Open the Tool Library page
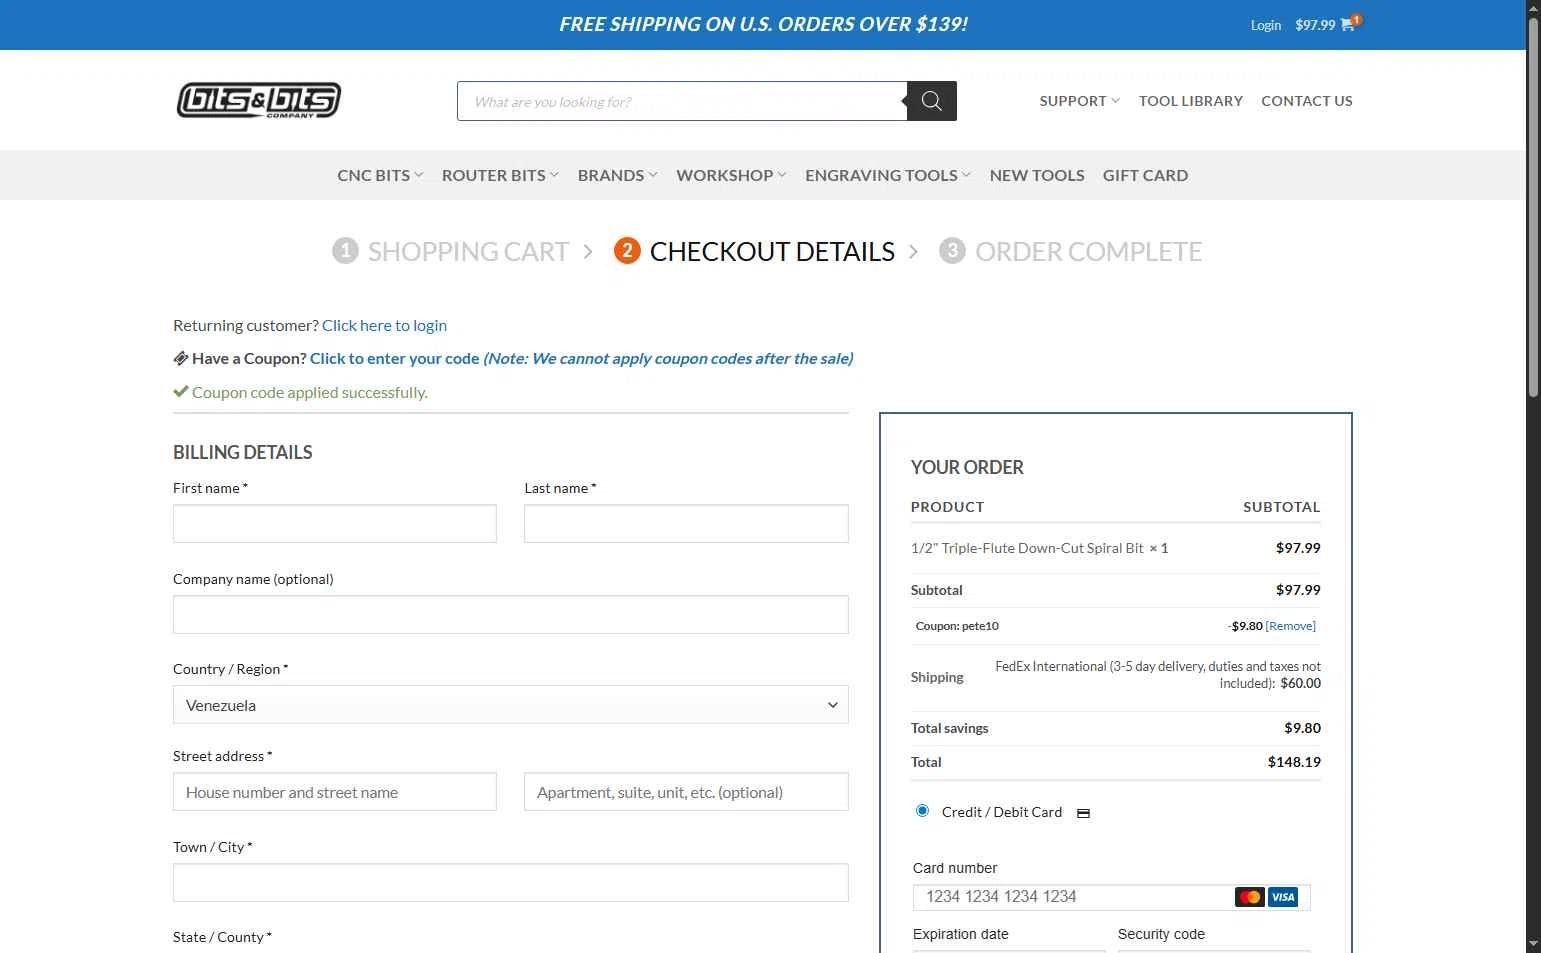Image resolution: width=1541 pixels, height=953 pixels. 1190,101
